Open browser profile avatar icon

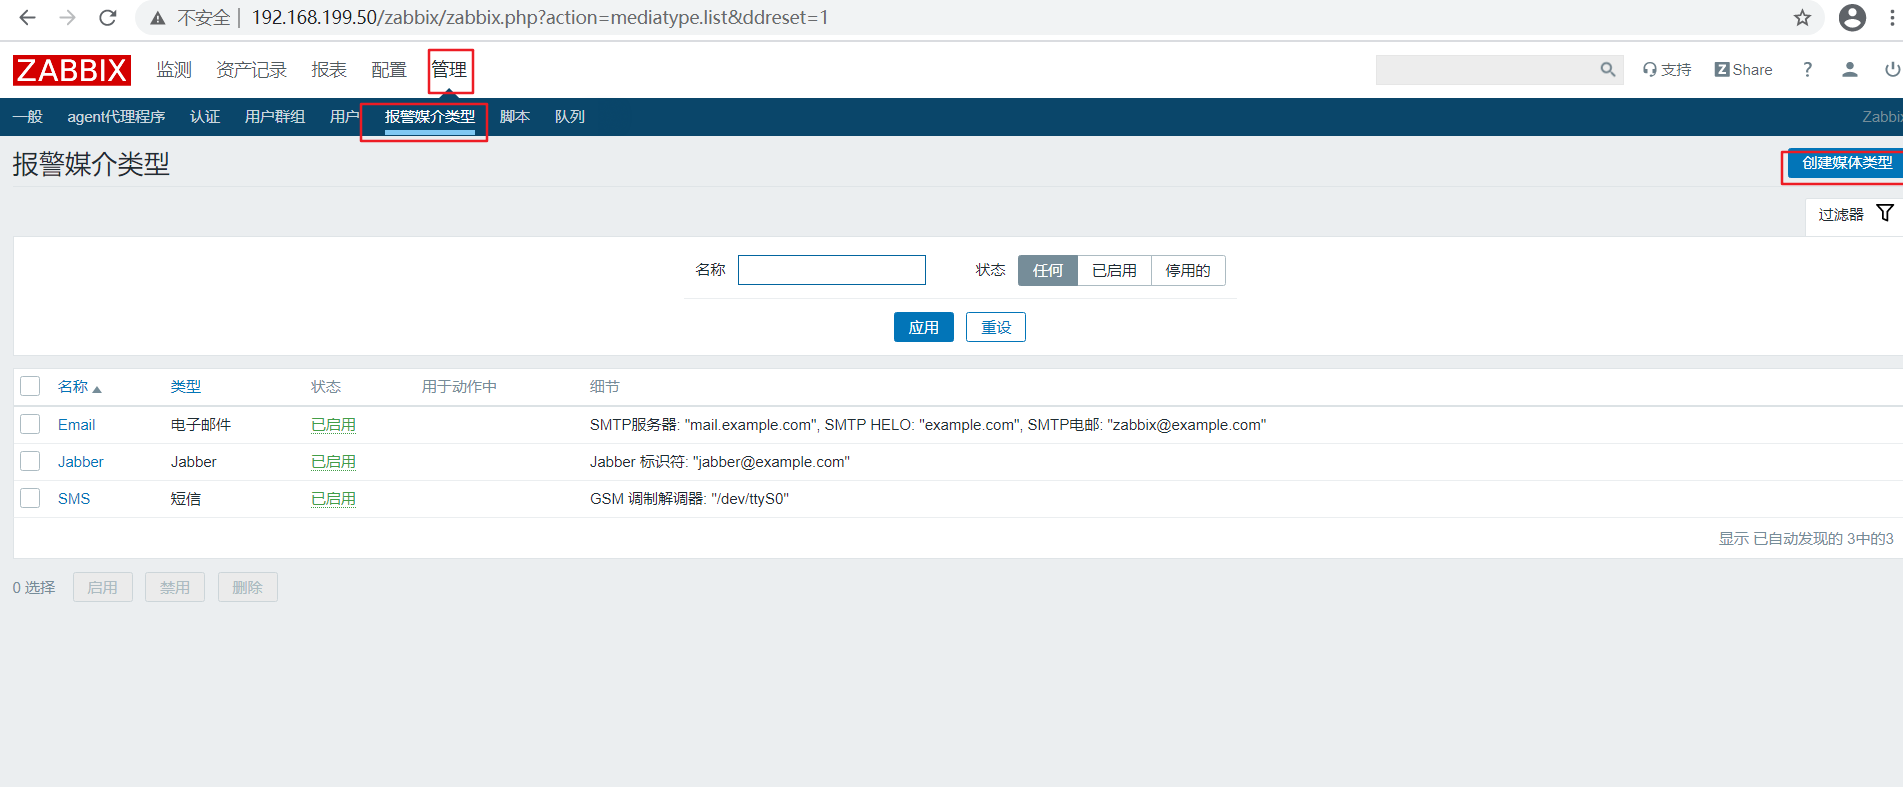(1852, 18)
